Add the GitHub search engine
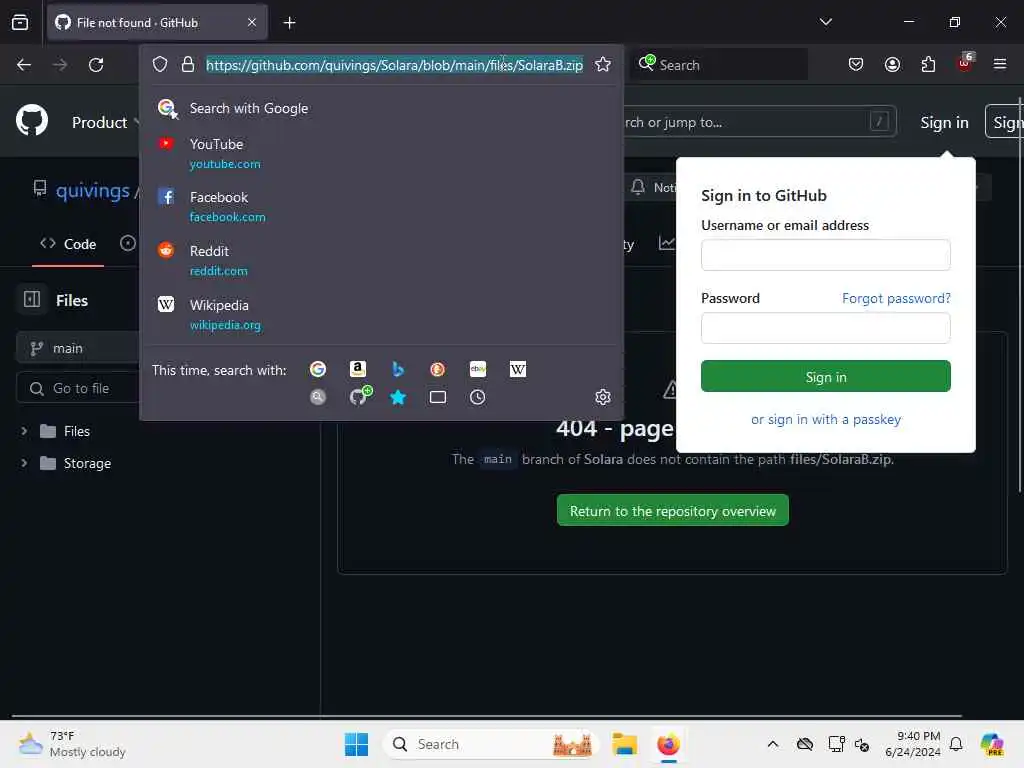1024x768 pixels. click(360, 396)
